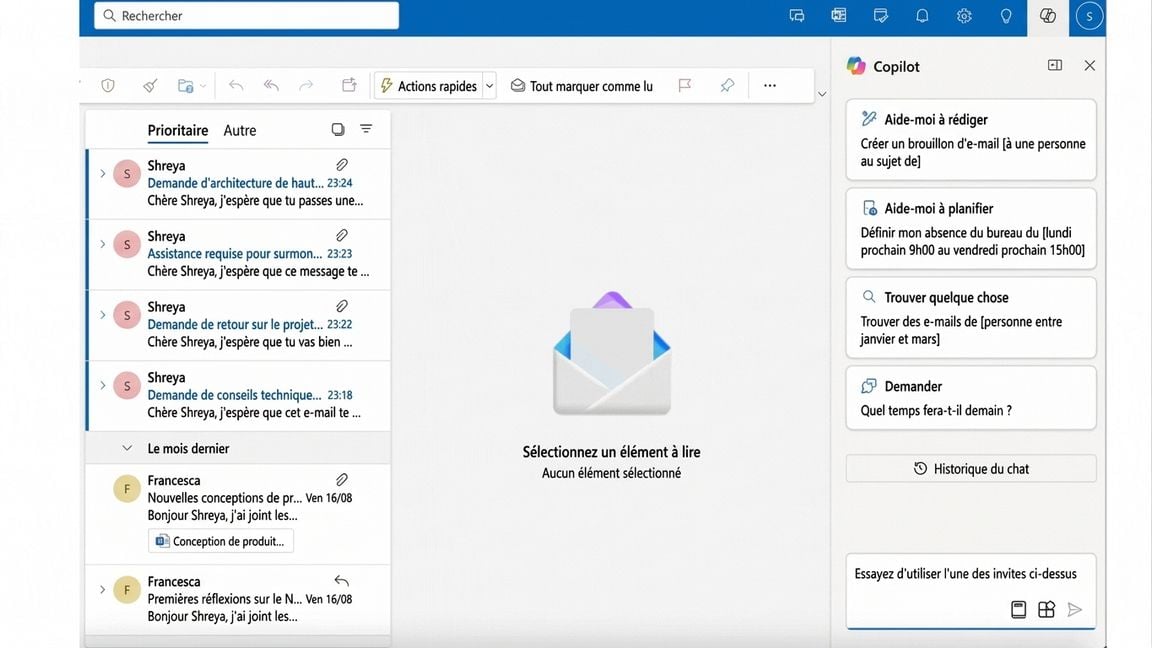Expand the 'Premières réflexions' Francesca conversation
Image resolution: width=1152 pixels, height=648 pixels.
(102, 589)
